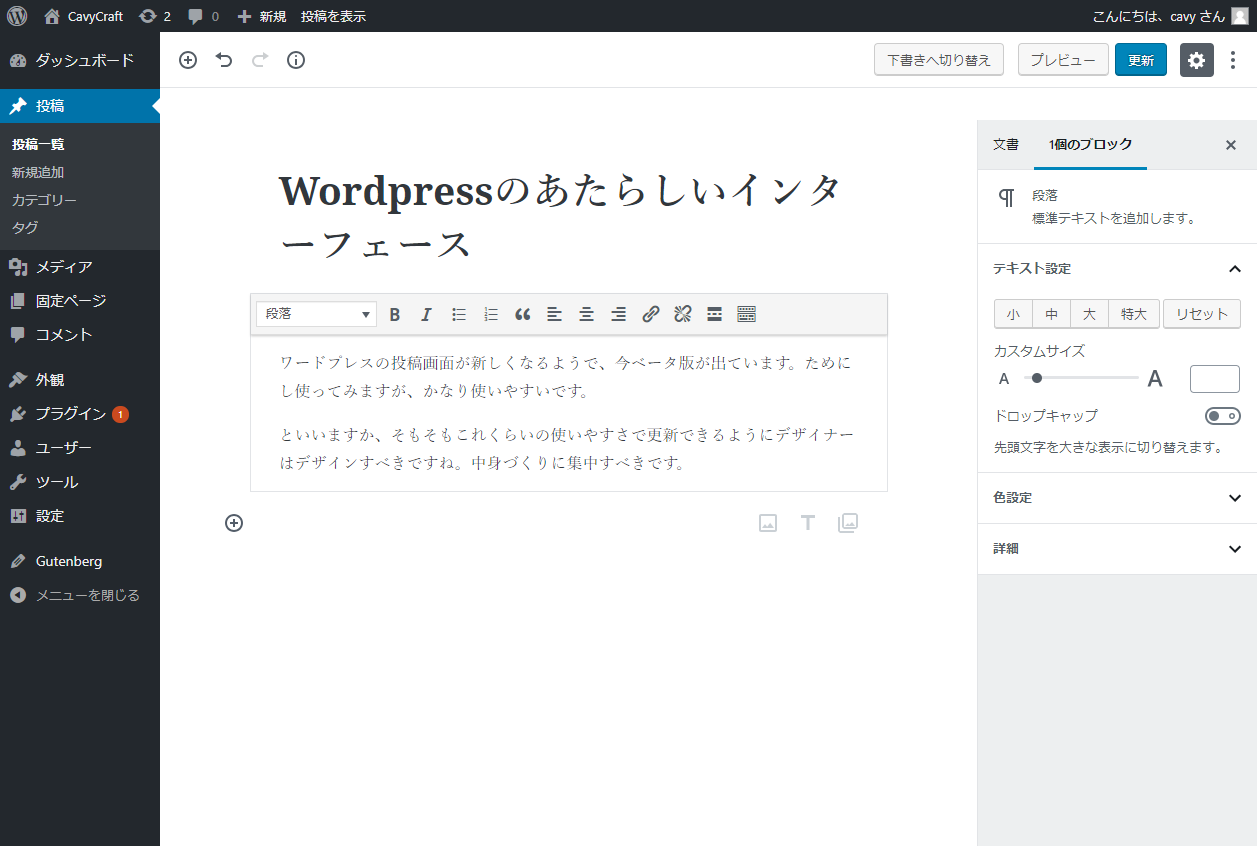
Task: Insert a numbered list
Action: (491, 314)
